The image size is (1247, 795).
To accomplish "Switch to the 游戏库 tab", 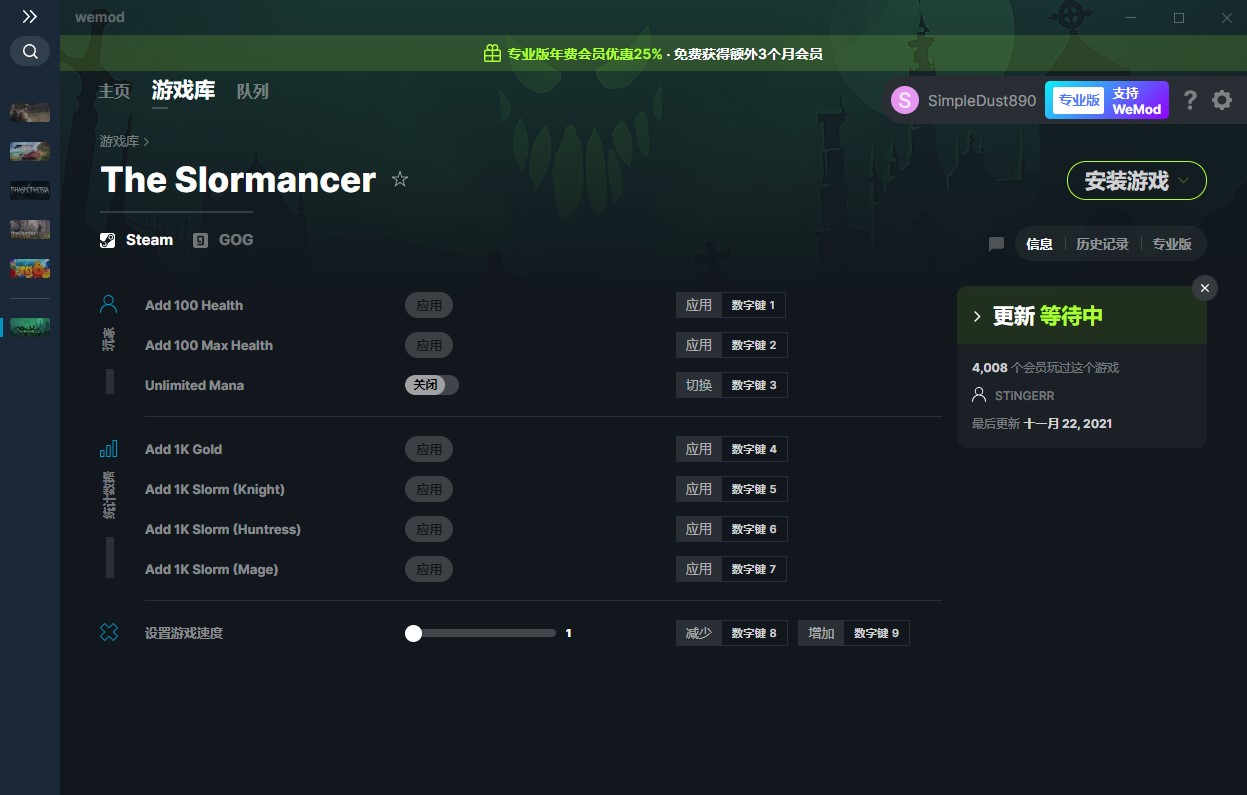I will tap(184, 90).
